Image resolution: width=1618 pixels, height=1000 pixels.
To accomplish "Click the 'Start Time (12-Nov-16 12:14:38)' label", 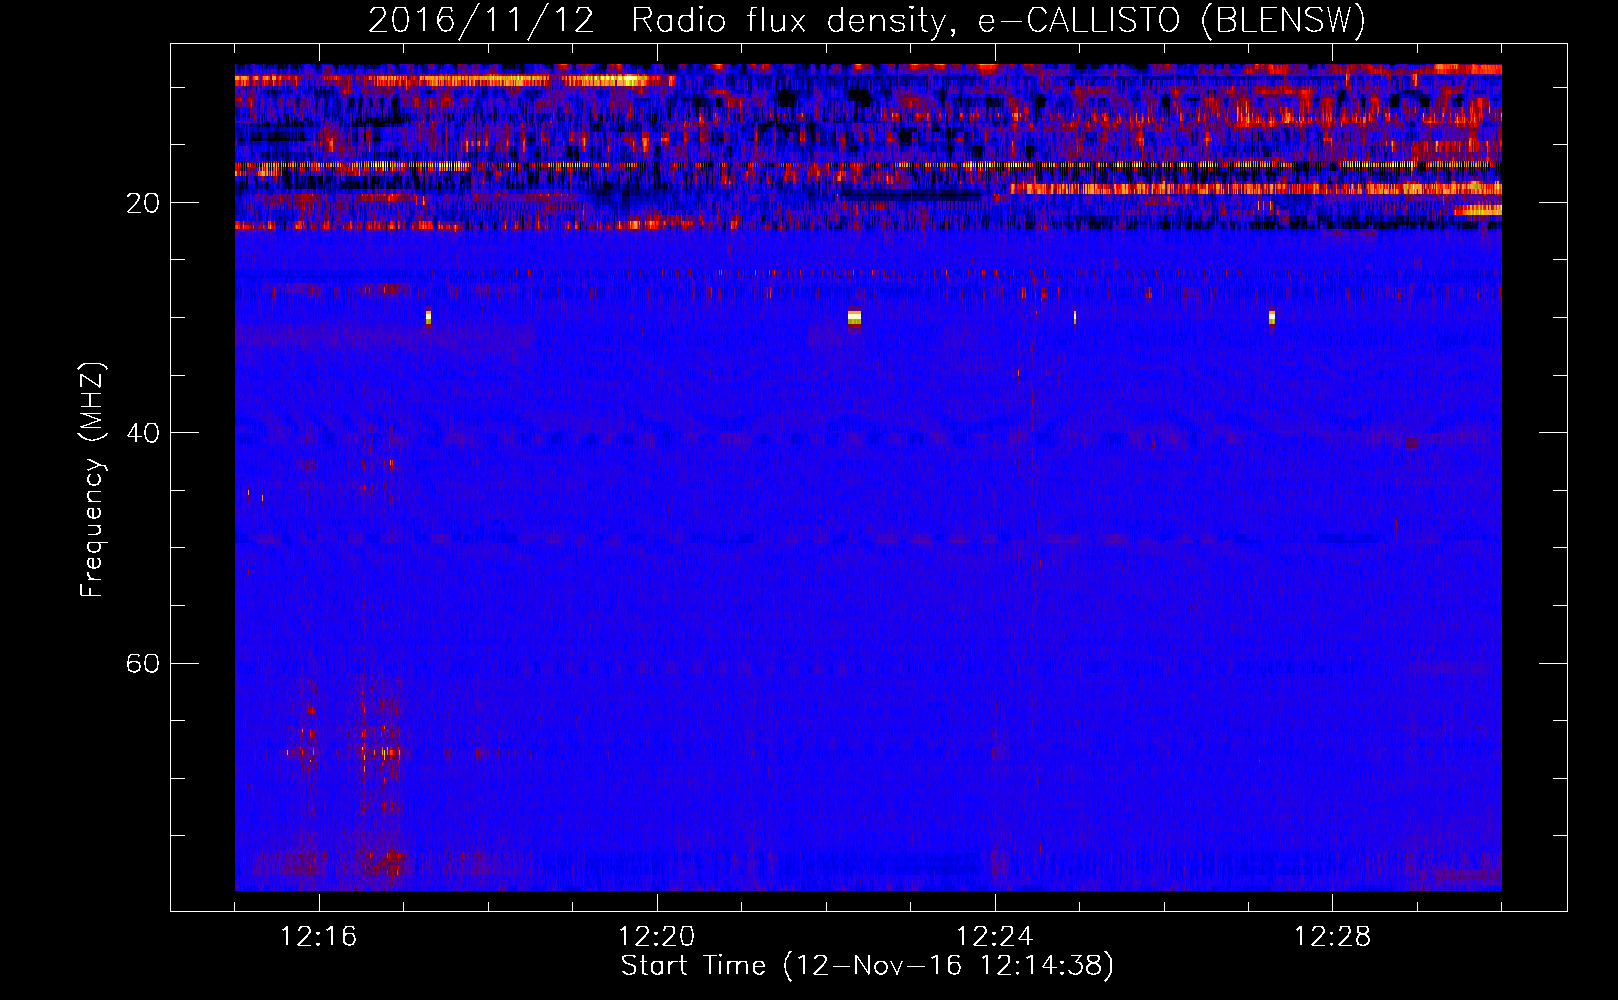I will point(867,966).
